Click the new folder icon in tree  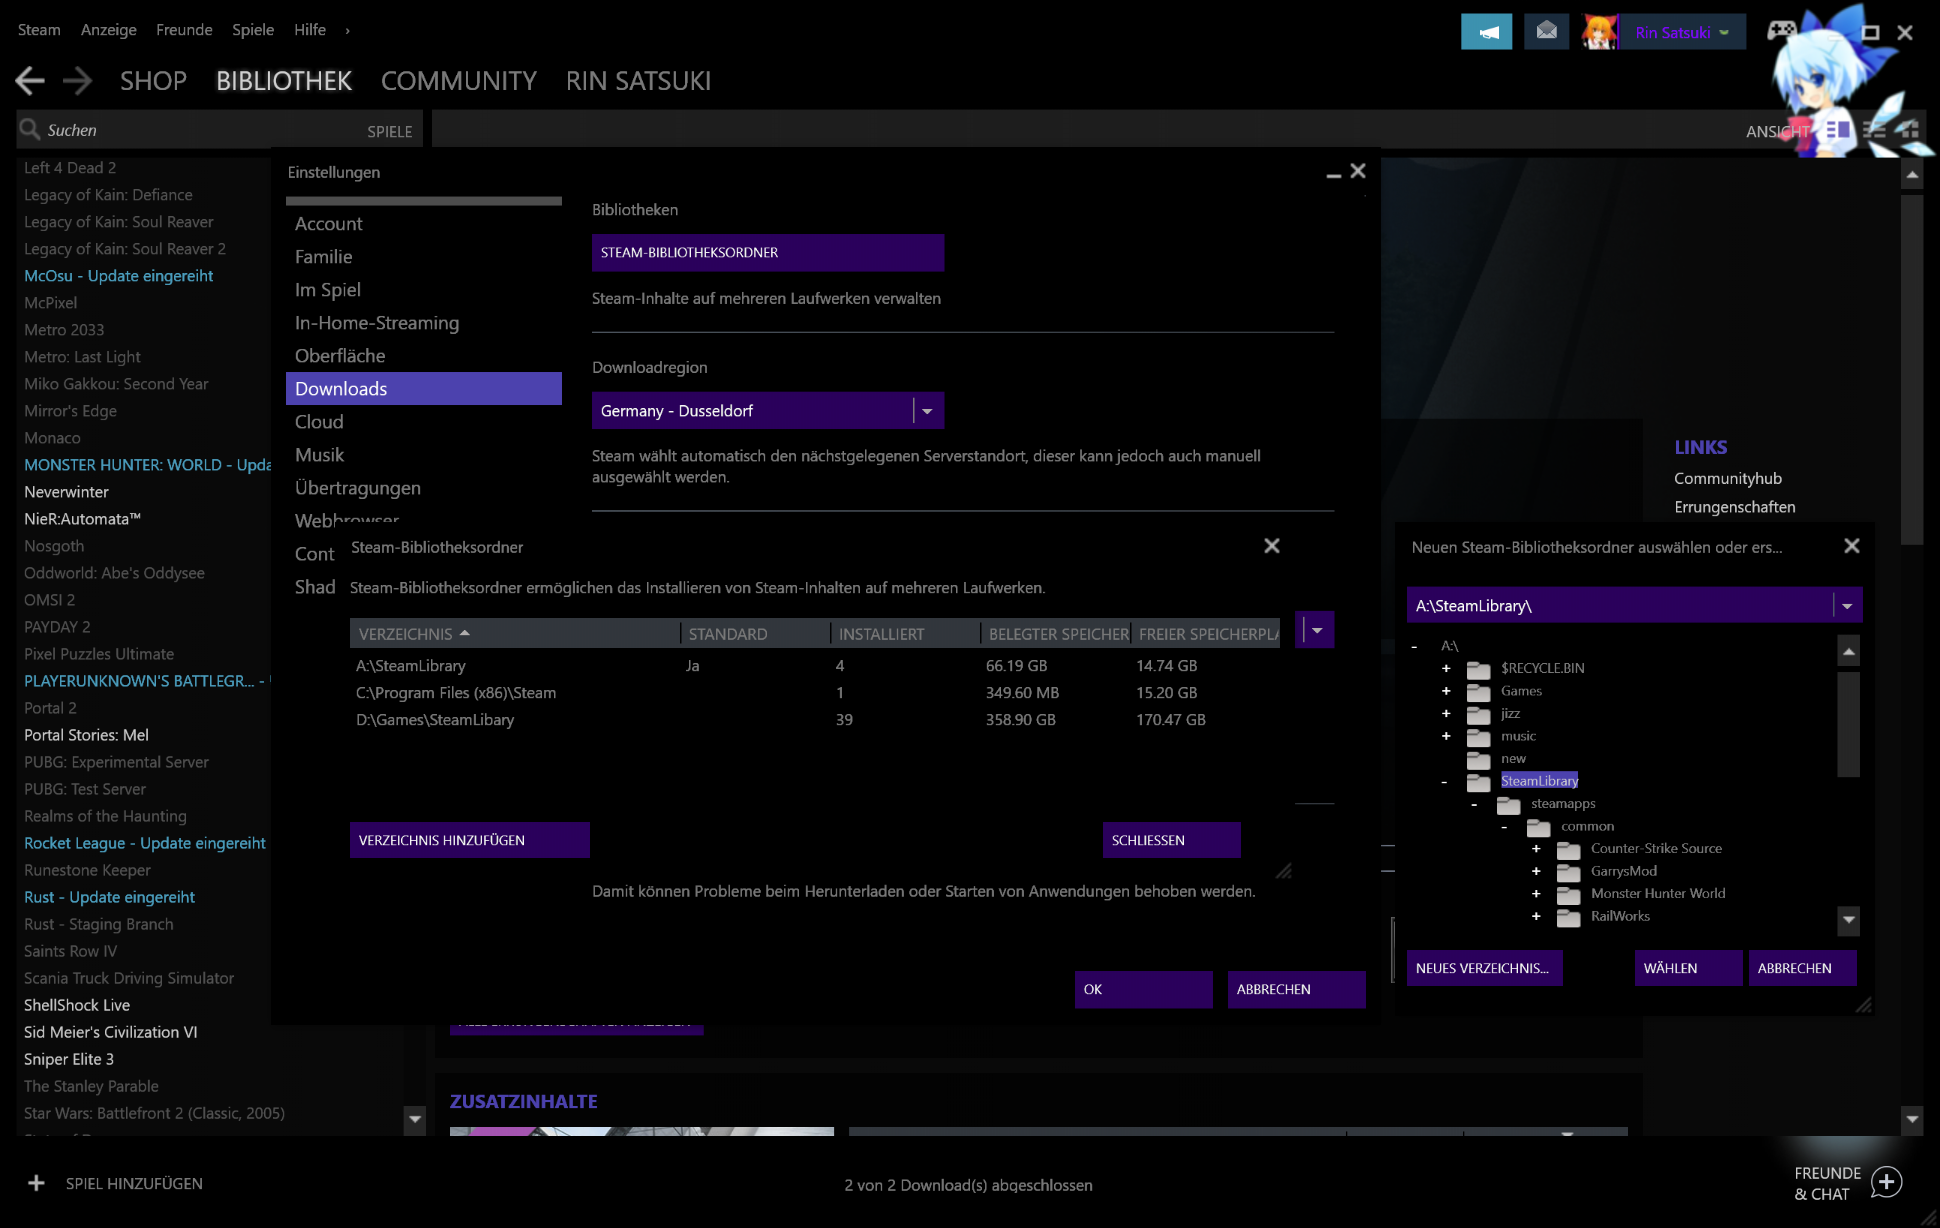point(1479,760)
